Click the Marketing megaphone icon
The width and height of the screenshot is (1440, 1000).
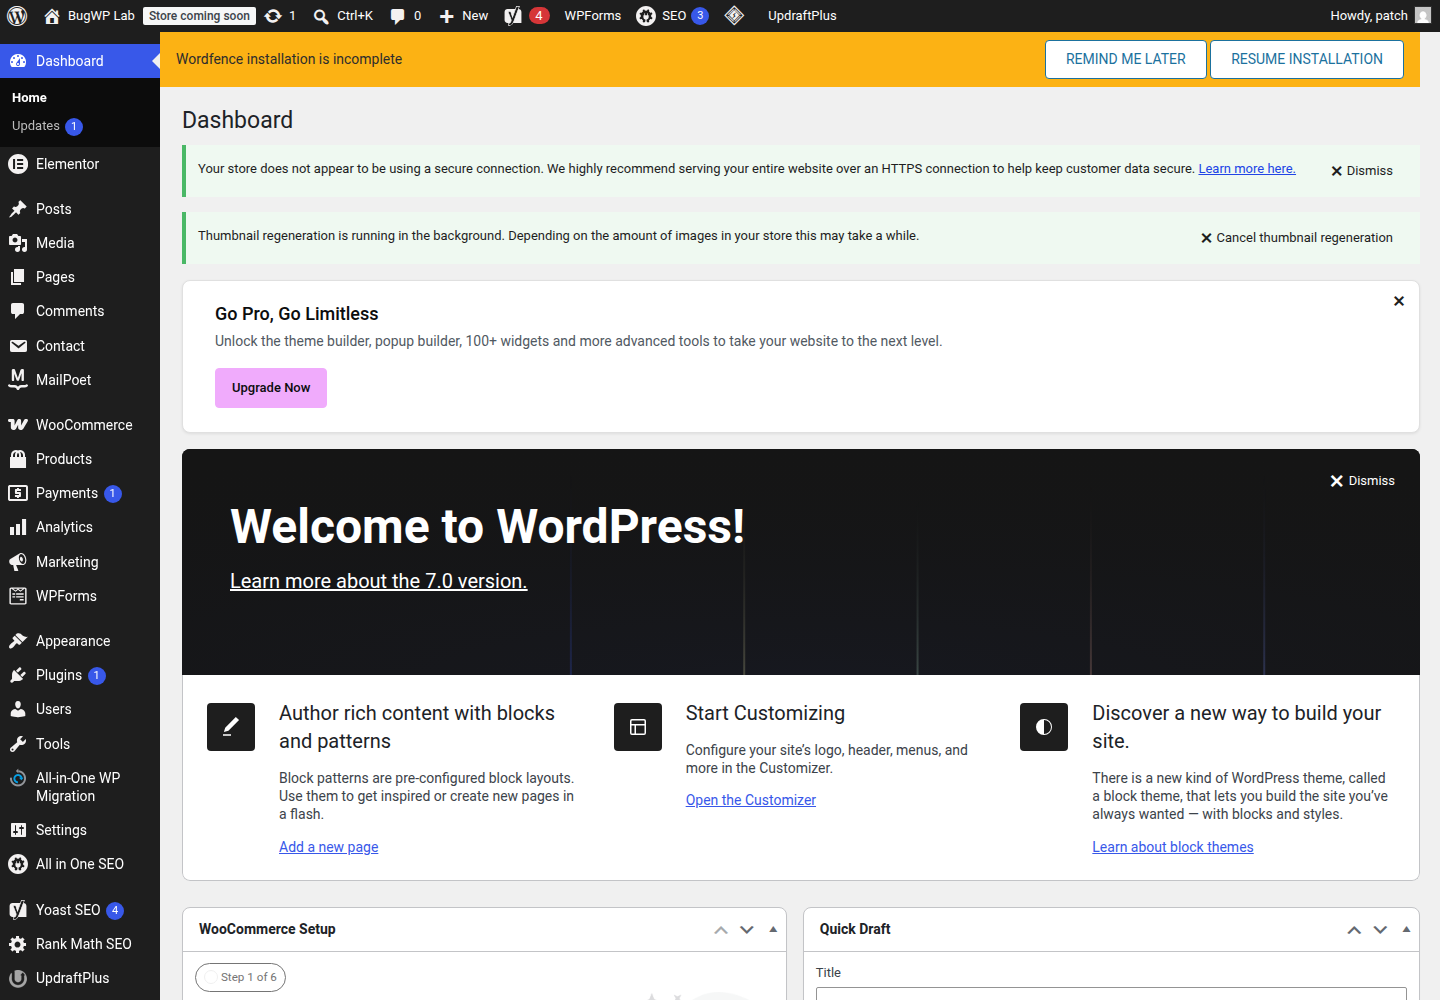[x=17, y=562]
